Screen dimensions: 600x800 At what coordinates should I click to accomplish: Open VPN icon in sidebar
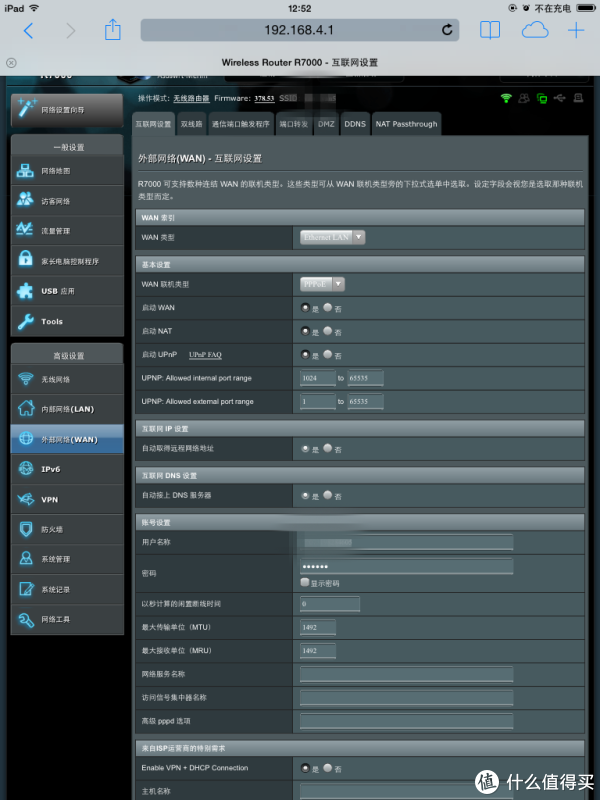click(x=26, y=498)
